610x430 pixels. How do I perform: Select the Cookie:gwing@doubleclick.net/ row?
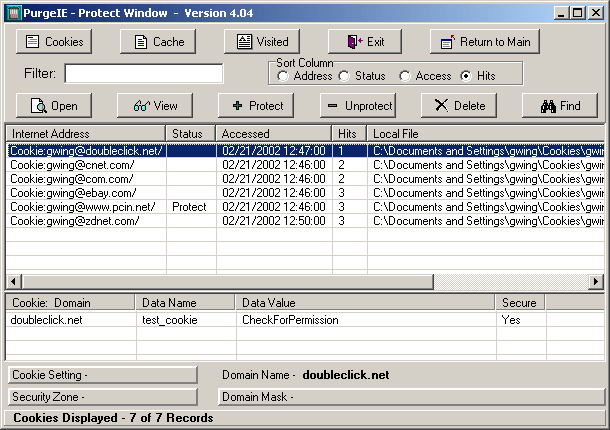305,151
